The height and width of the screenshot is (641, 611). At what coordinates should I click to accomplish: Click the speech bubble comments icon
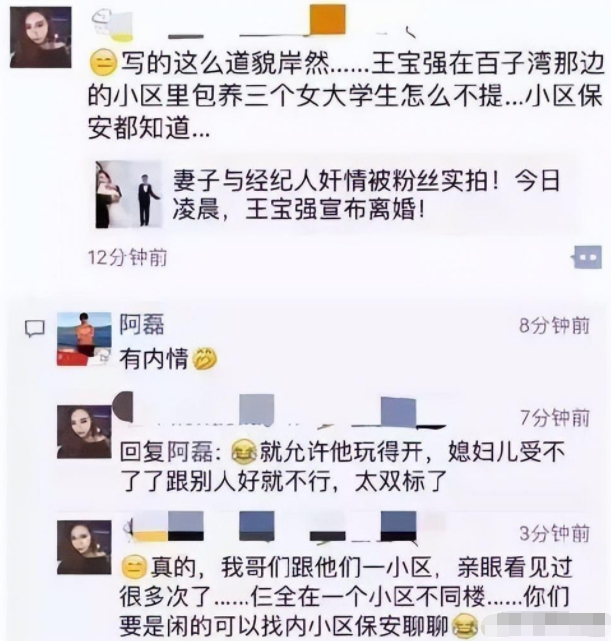(35, 329)
